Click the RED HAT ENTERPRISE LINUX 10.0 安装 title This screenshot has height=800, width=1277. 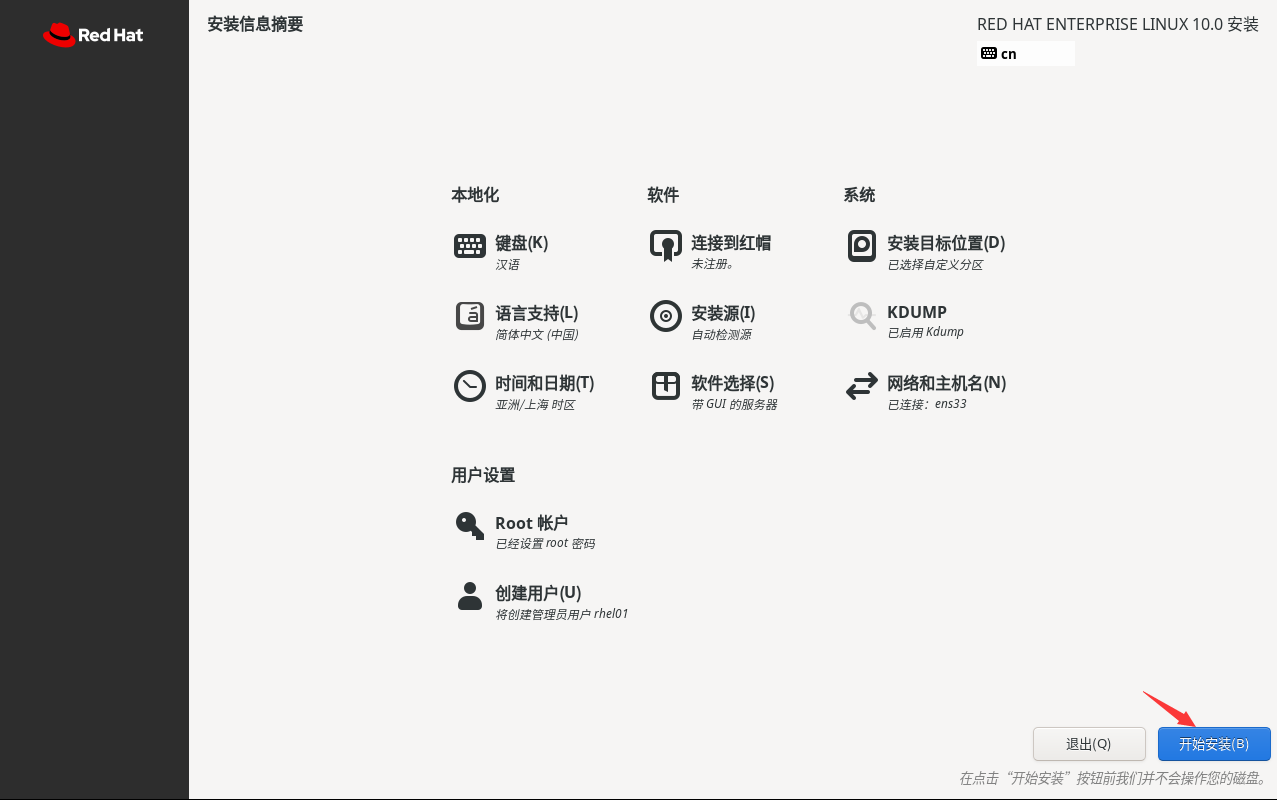coord(1118,25)
